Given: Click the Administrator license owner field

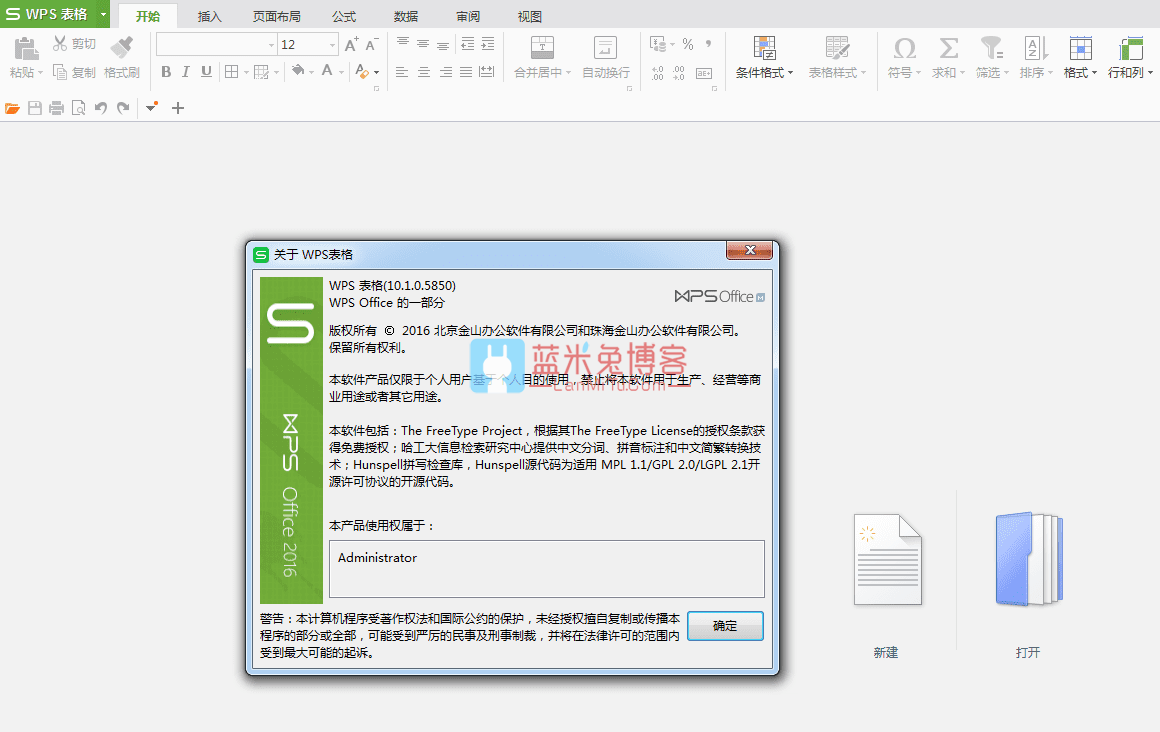Looking at the screenshot, I should (547, 568).
